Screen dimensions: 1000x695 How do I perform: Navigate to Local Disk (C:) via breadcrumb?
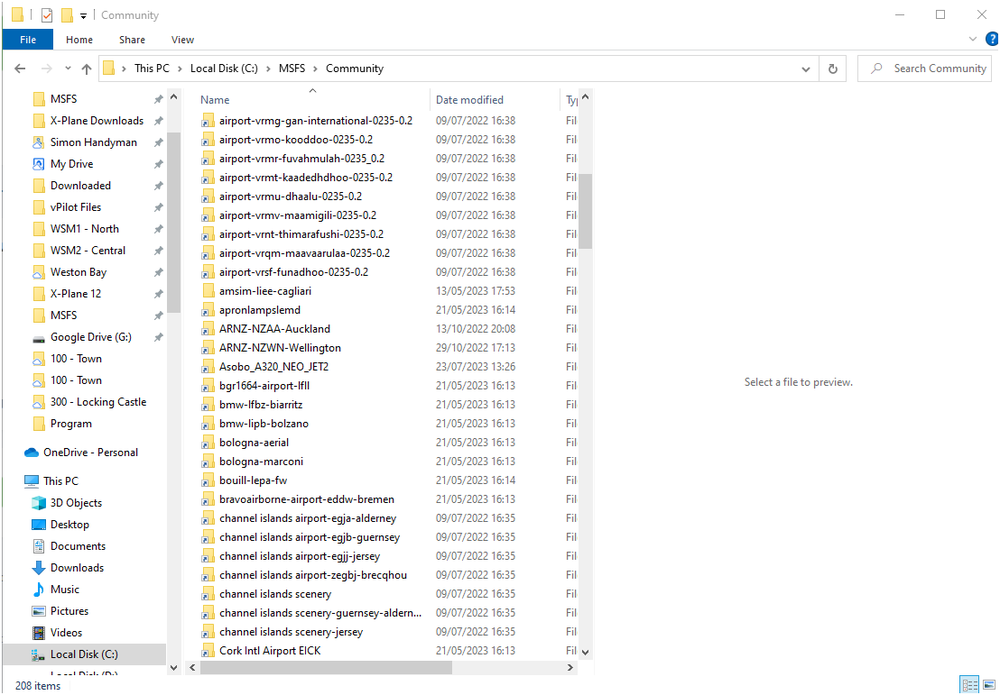click(x=222, y=68)
